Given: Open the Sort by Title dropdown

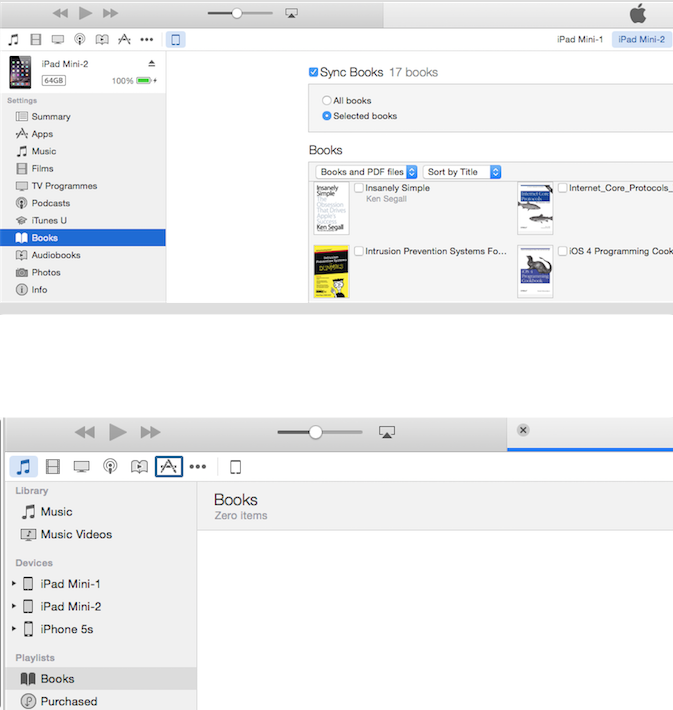Looking at the screenshot, I should [462, 172].
